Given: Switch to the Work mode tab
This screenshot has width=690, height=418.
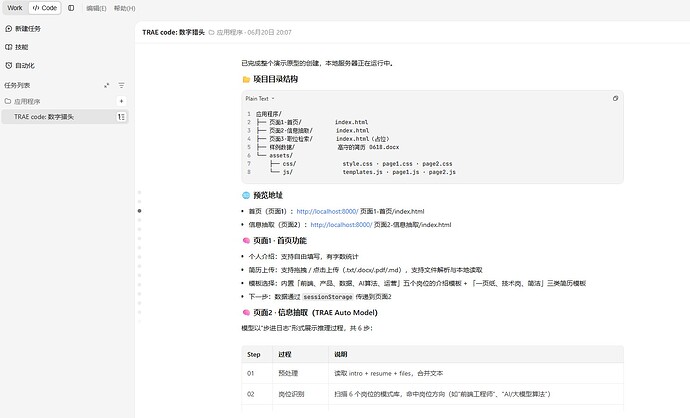Looking at the screenshot, I should [15, 8].
